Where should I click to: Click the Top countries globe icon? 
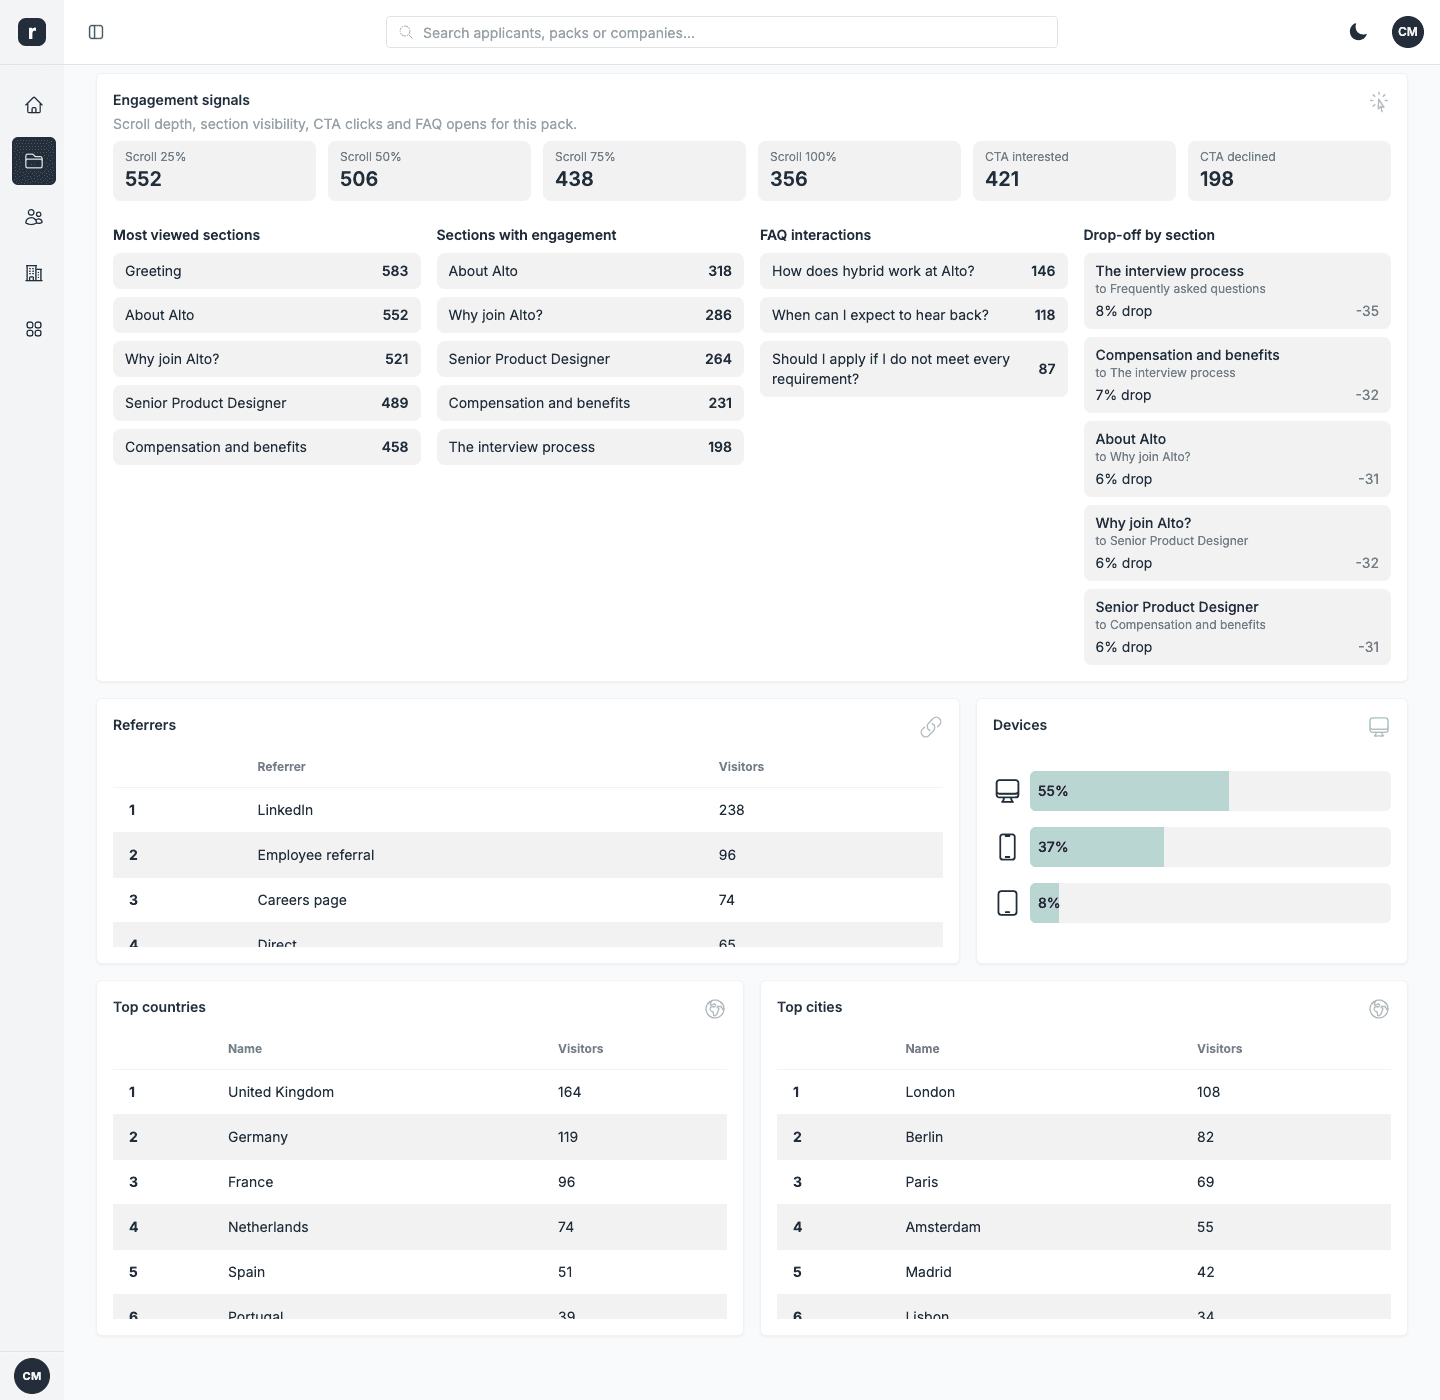pyautogui.click(x=715, y=1009)
